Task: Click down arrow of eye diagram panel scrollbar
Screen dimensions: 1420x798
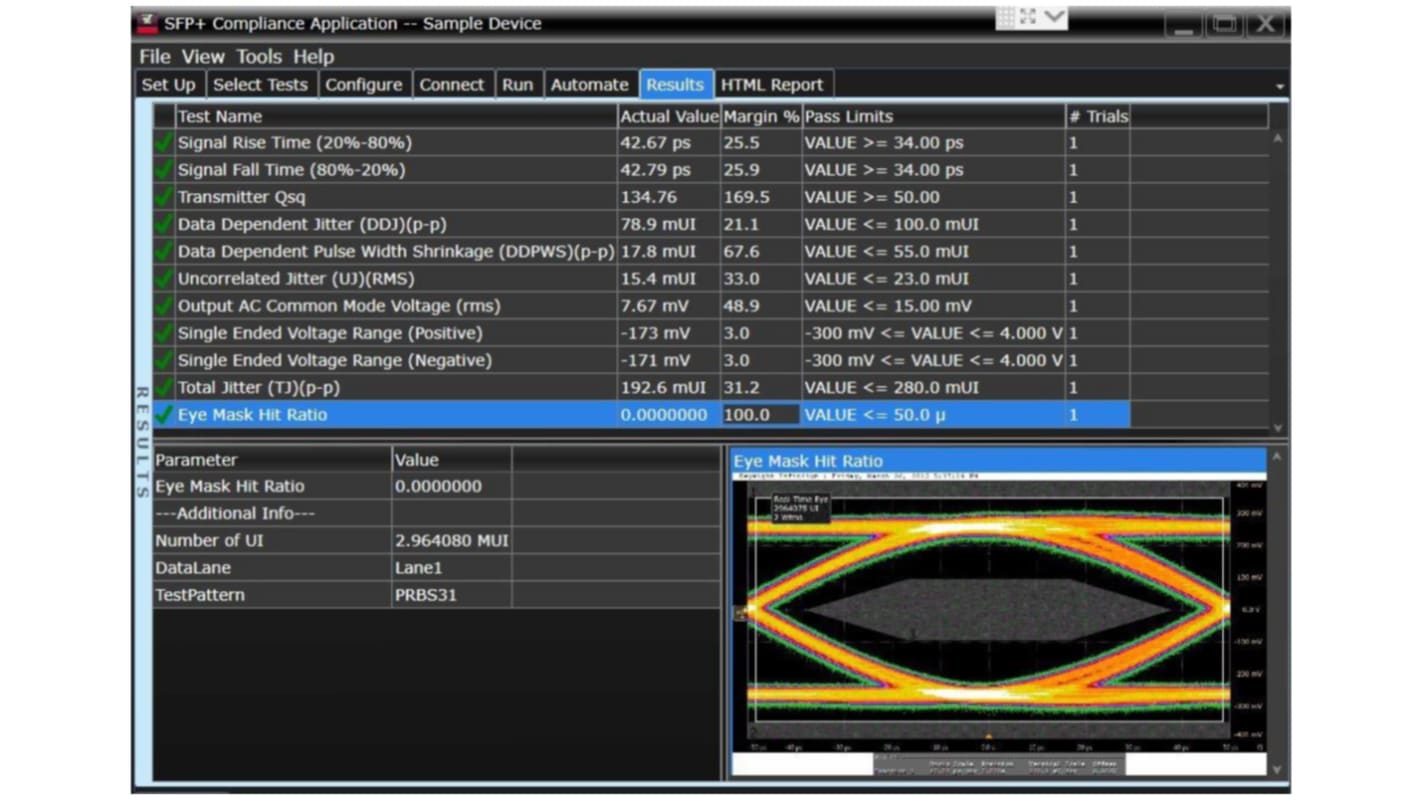Action: pyautogui.click(x=1277, y=769)
